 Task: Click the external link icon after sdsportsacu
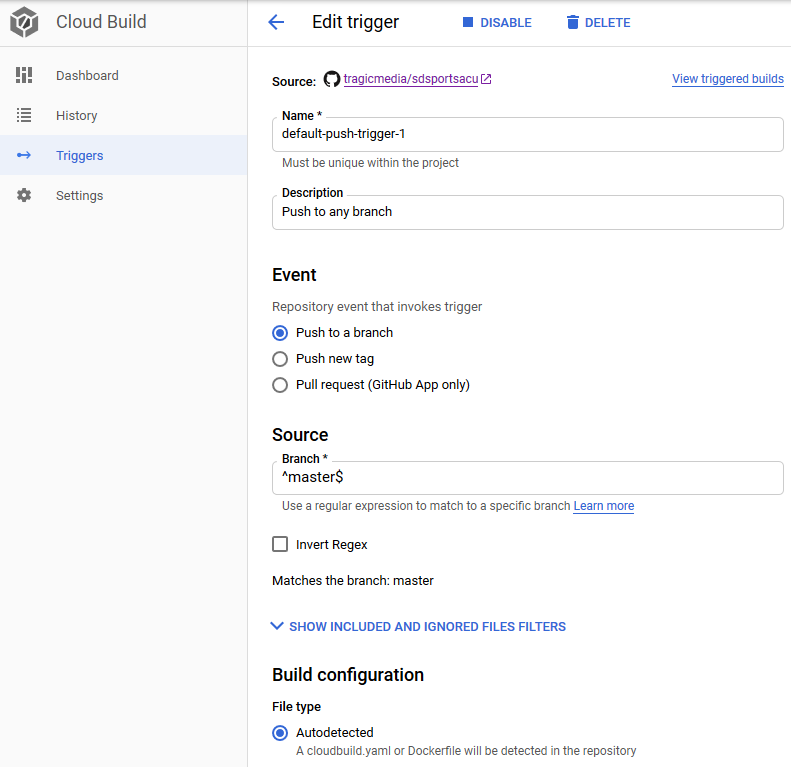point(486,79)
